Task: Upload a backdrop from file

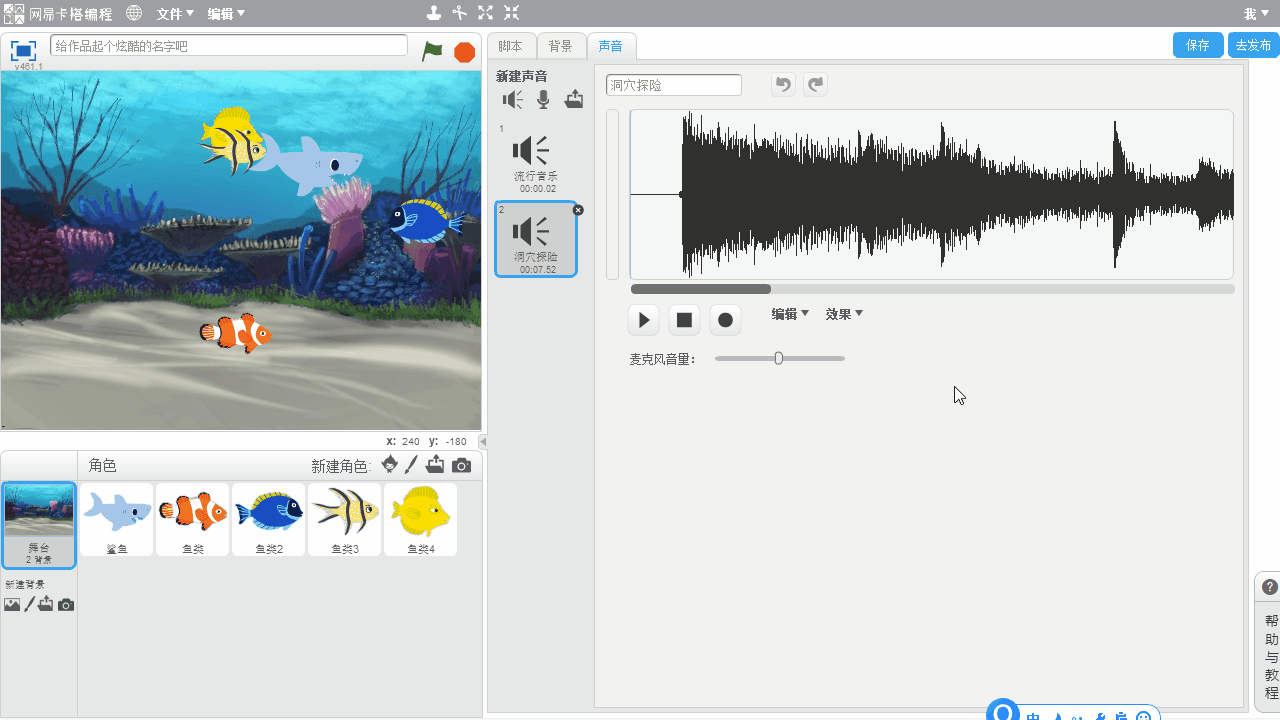Action: 46,604
